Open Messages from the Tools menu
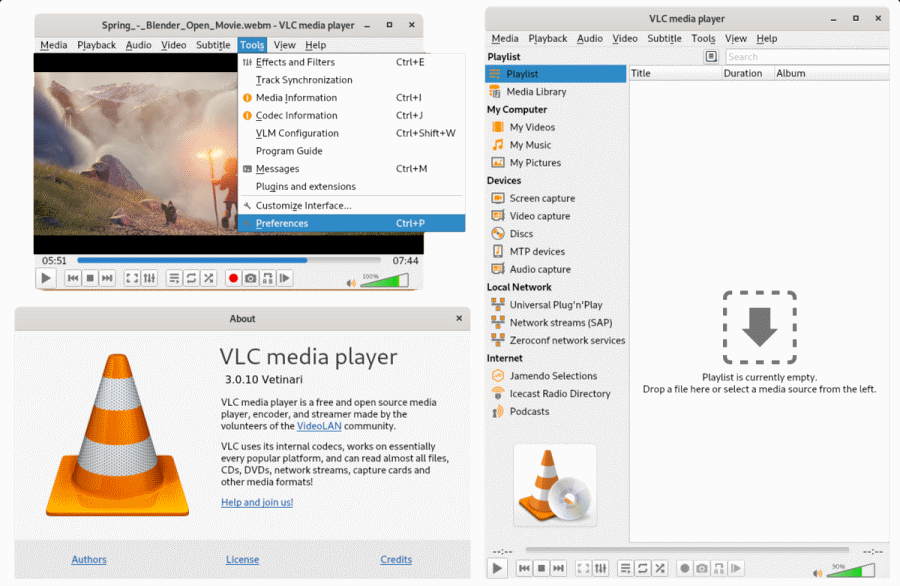The height and width of the screenshot is (586, 900). pyautogui.click(x=351, y=169)
